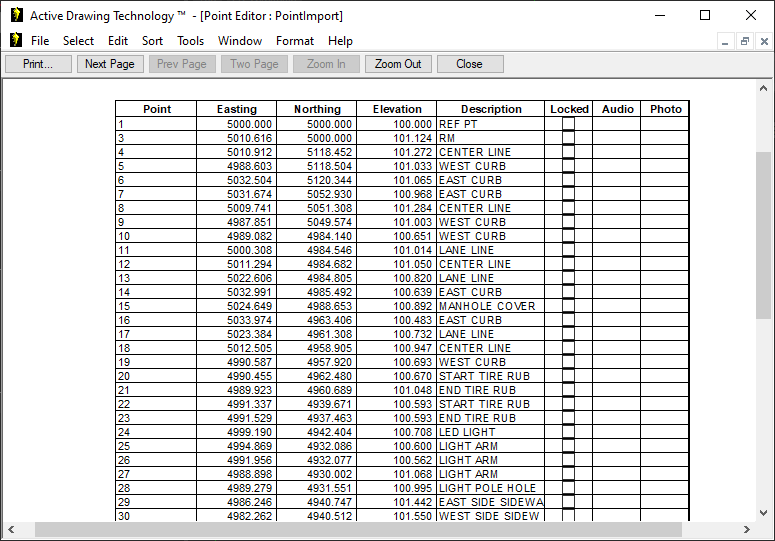Close the print preview
The image size is (775, 541).
(469, 64)
